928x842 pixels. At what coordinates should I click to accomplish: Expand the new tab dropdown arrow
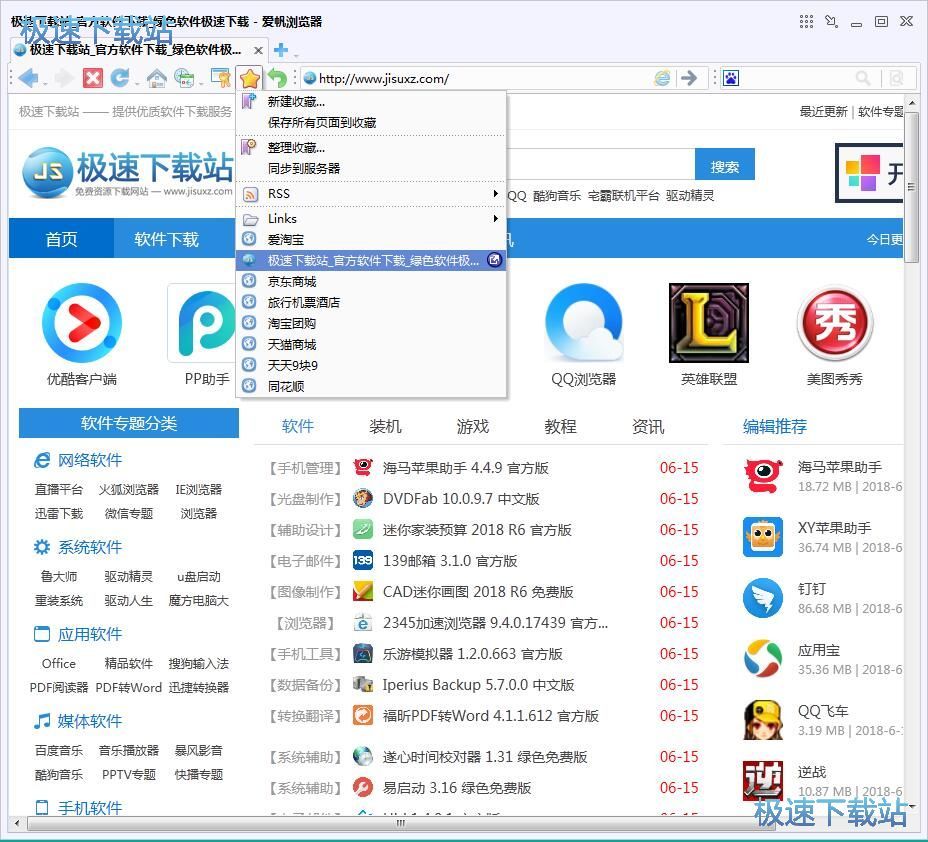[295, 55]
